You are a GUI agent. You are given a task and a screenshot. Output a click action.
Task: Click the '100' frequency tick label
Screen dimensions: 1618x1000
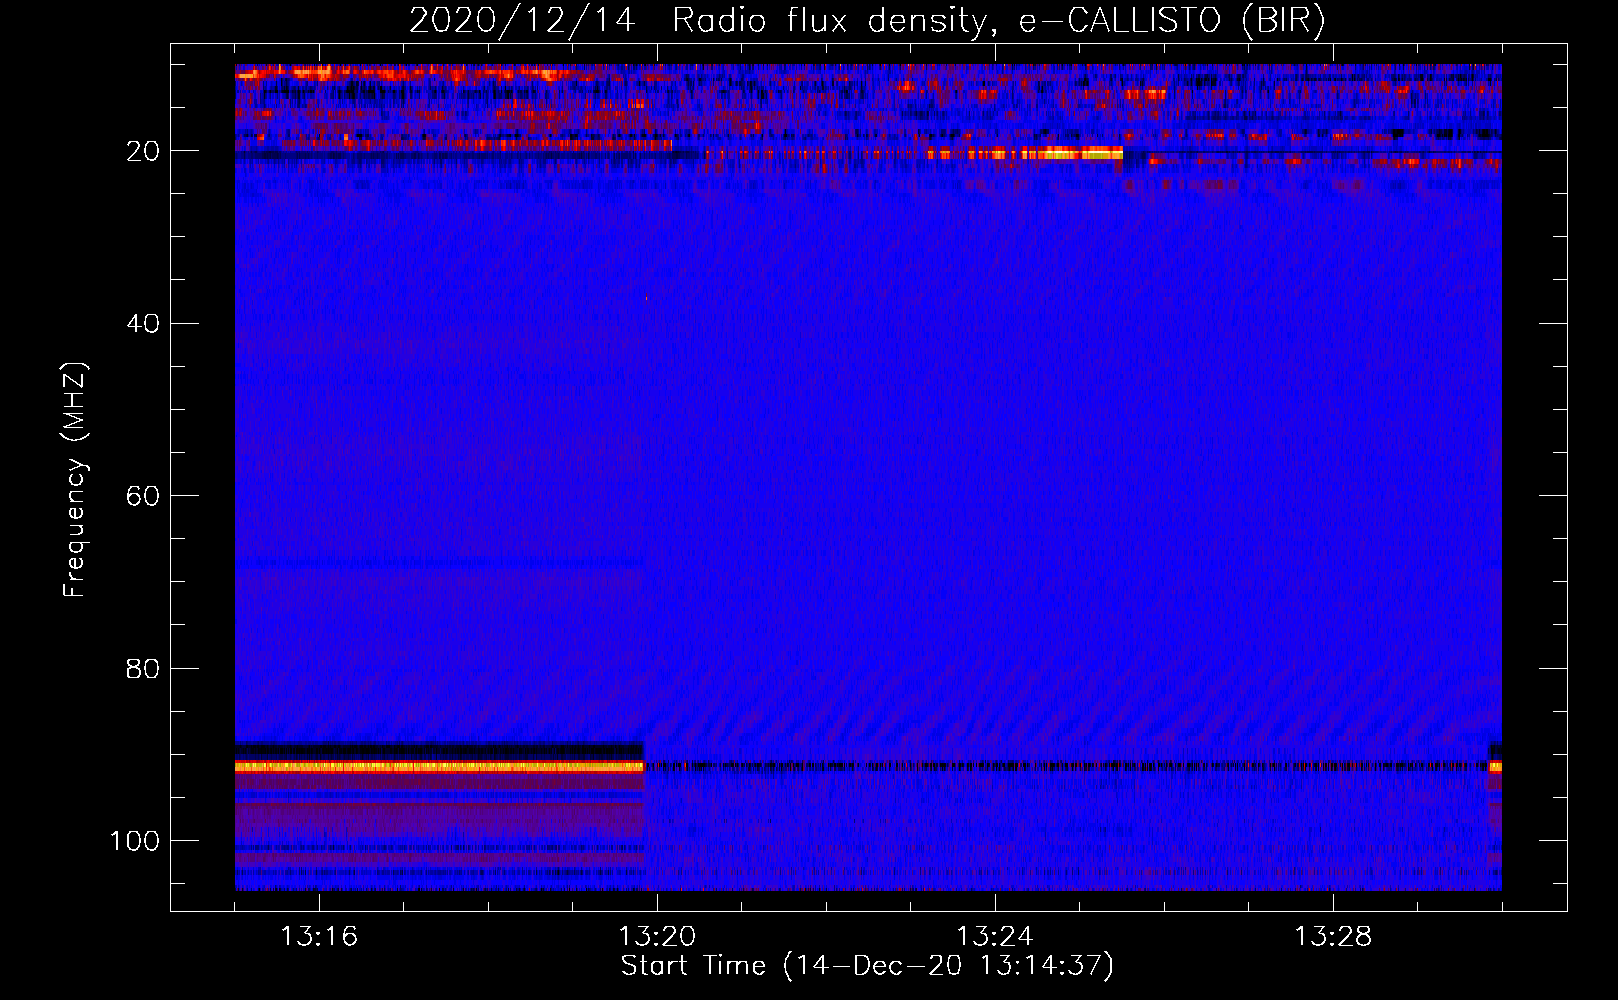135,841
